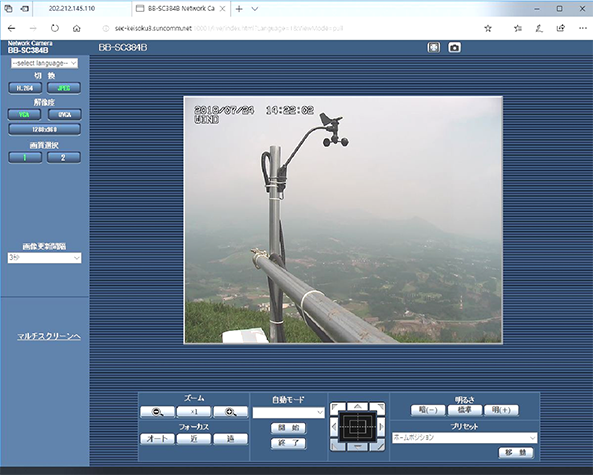Go back in browser

[x=11, y=28]
